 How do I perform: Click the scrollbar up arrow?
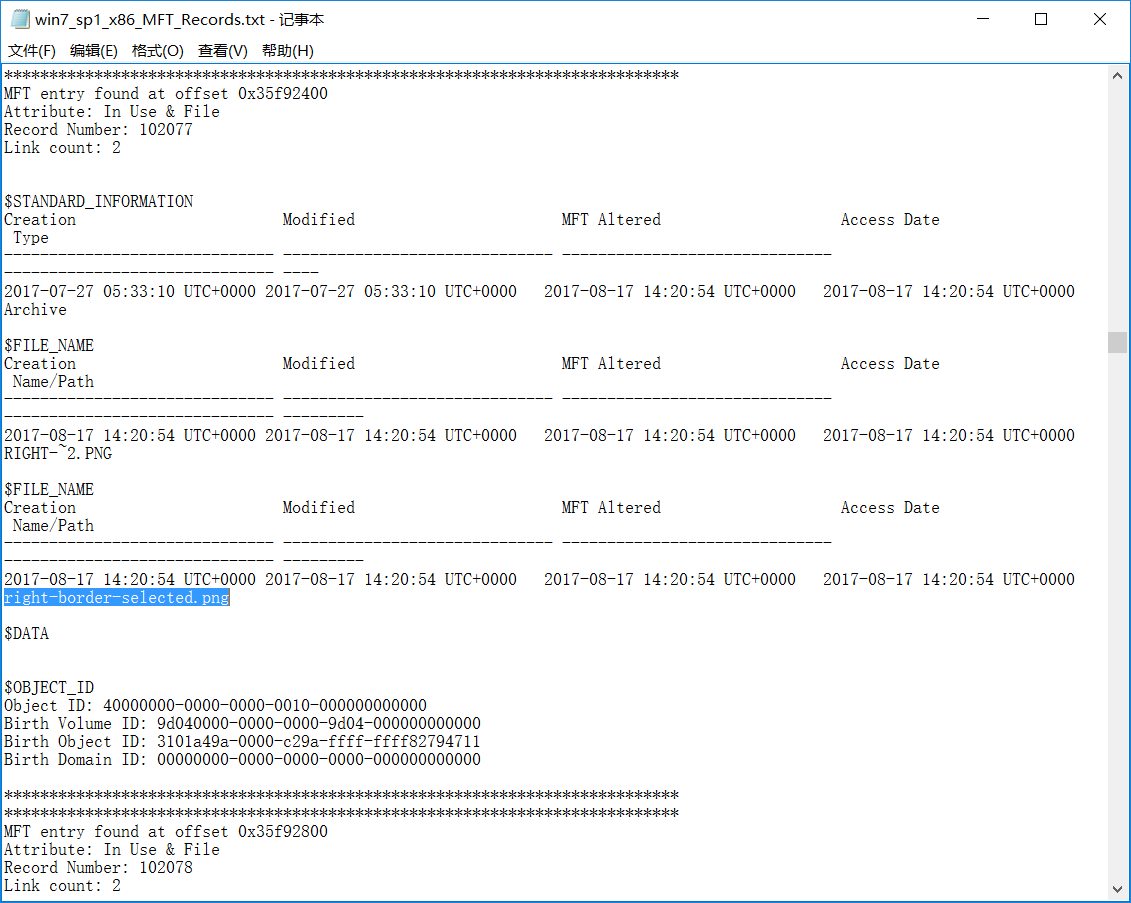click(1117, 73)
